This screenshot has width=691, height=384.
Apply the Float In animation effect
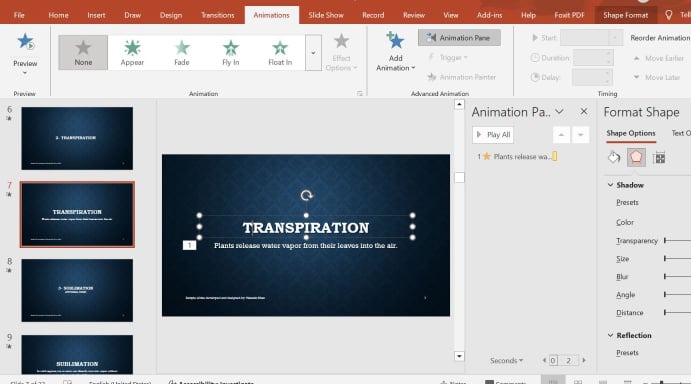(x=280, y=52)
